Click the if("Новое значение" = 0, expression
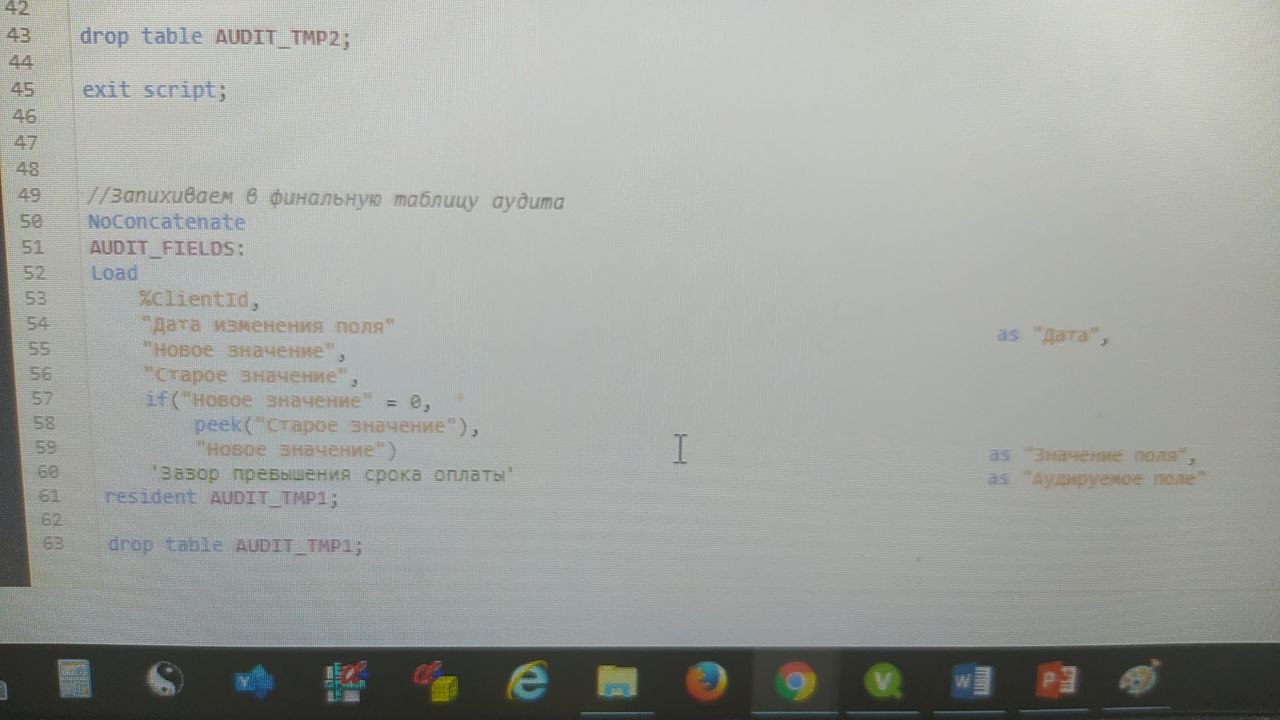 pos(289,401)
